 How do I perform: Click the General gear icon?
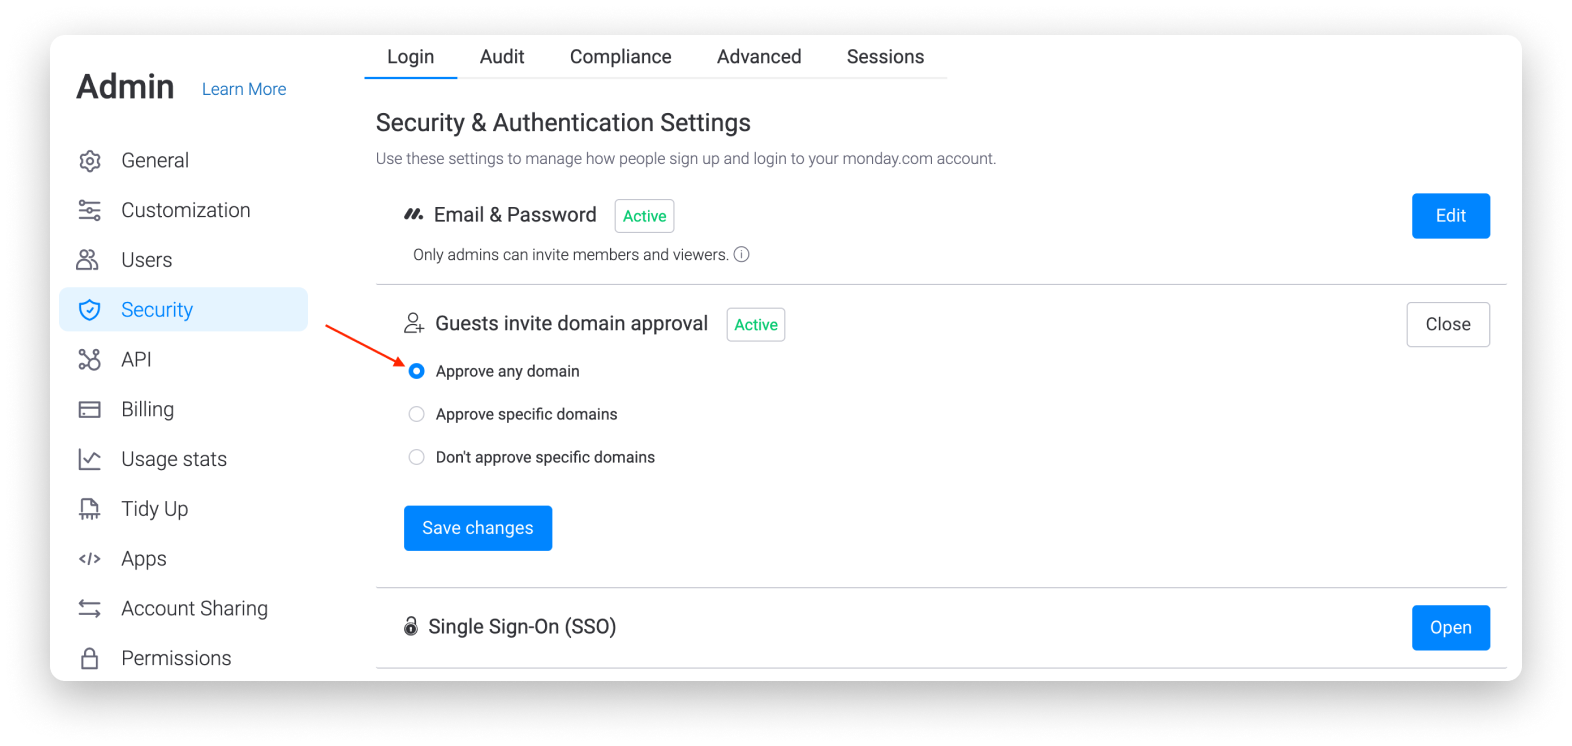[90, 160]
